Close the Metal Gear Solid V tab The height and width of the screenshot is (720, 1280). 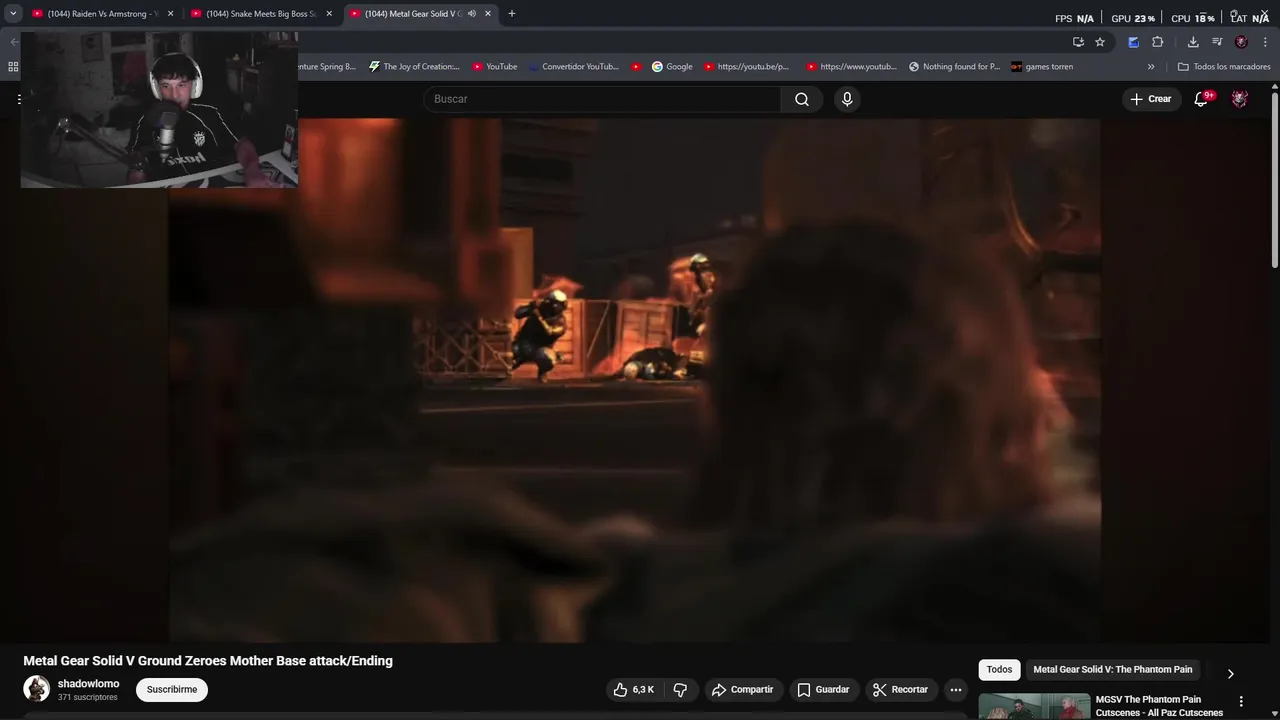coord(488,14)
